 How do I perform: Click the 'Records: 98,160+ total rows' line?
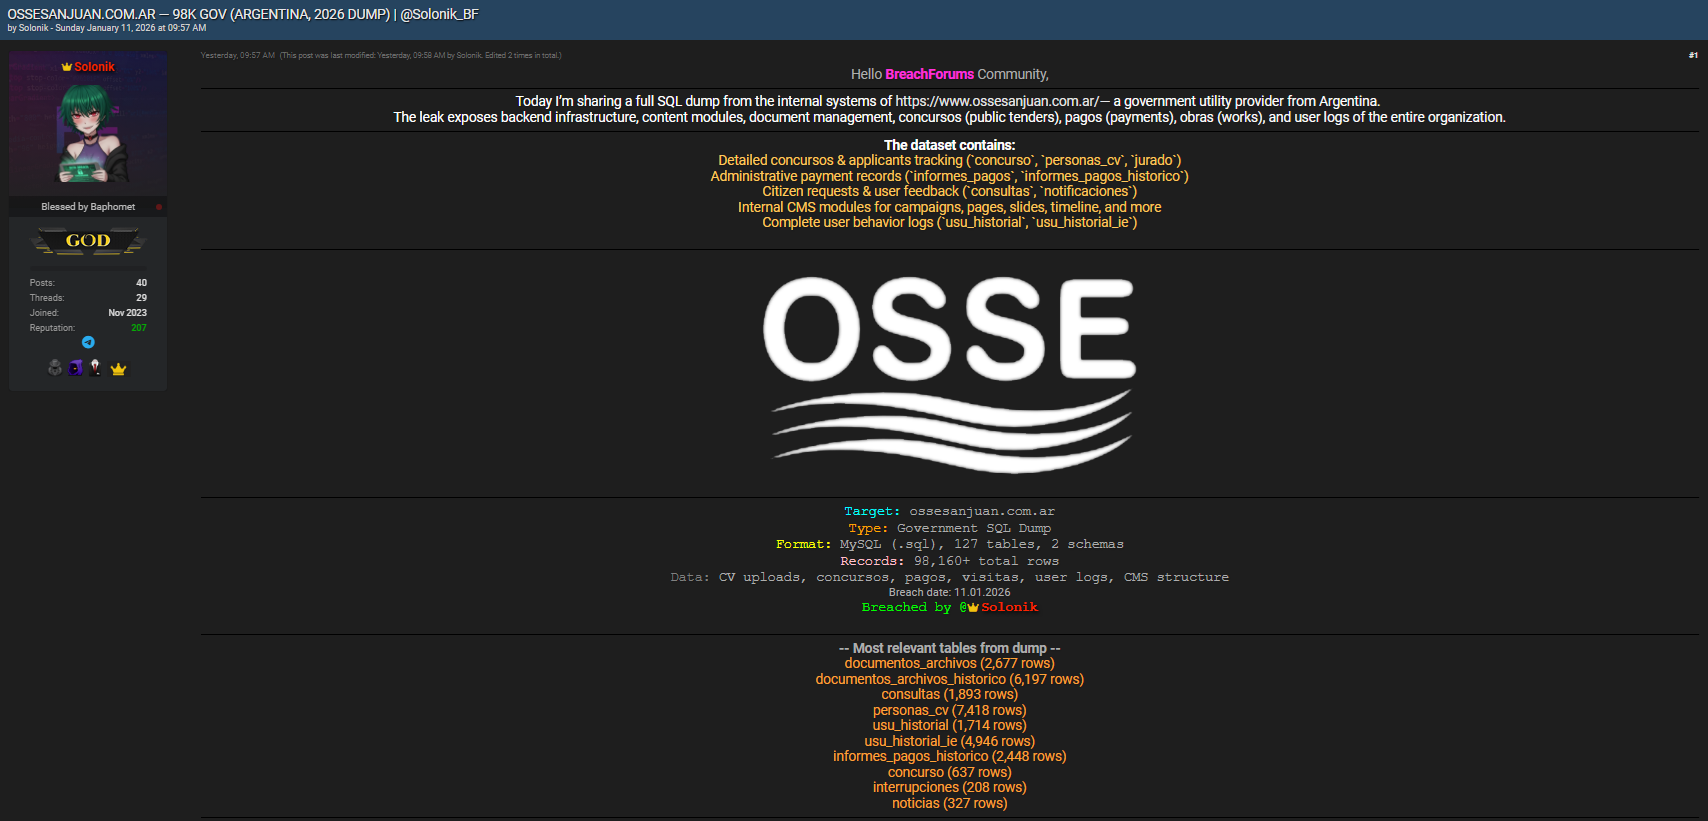pyautogui.click(x=949, y=561)
